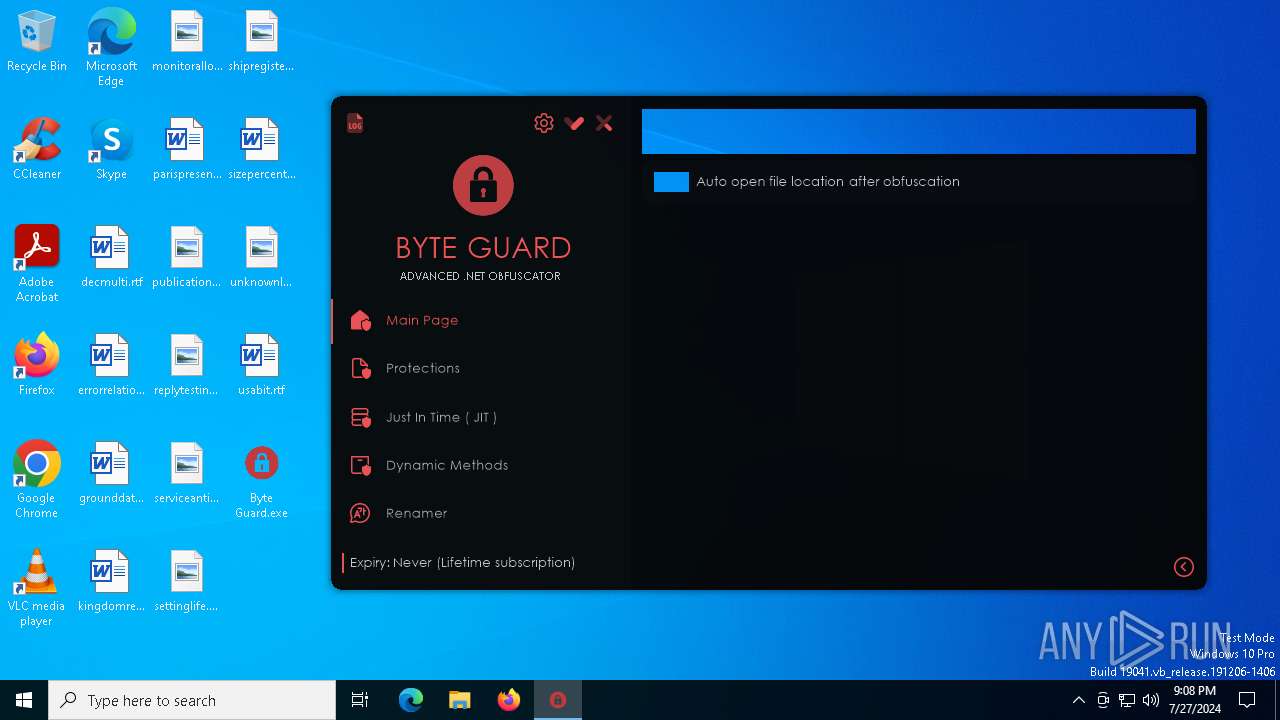The height and width of the screenshot is (720, 1280).
Task: Open volume control tray icon
Action: tap(1151, 700)
